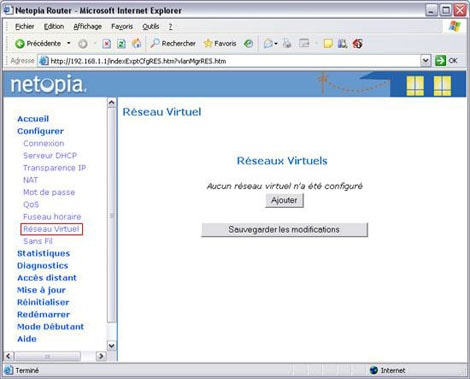
Task: Open the NAT configuration link
Action: click(x=30, y=180)
